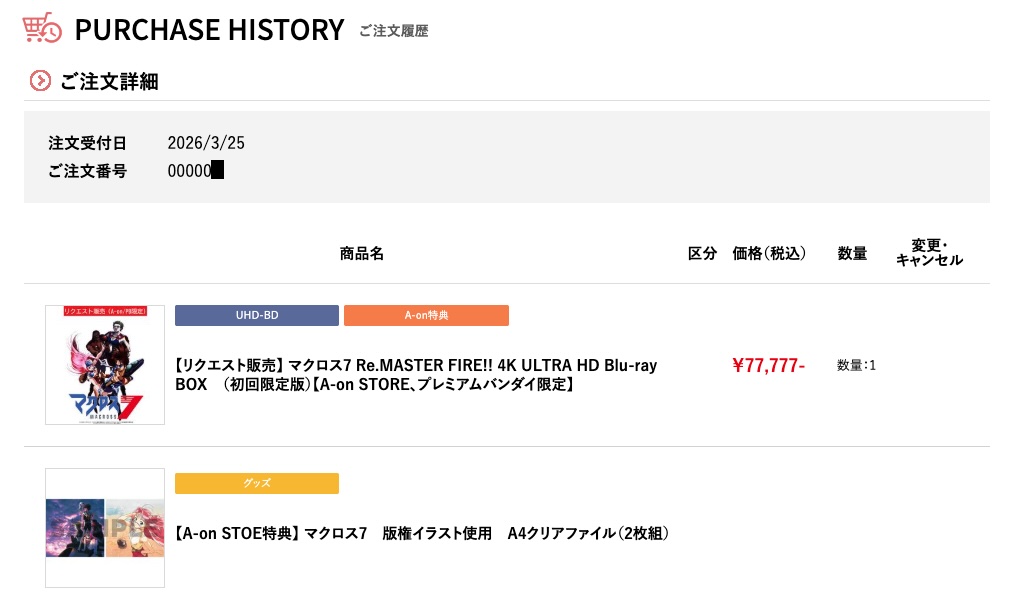Click the red circled arrow beside ご注文詳細
Screen dimensions: 1016x607
[x=40, y=81]
